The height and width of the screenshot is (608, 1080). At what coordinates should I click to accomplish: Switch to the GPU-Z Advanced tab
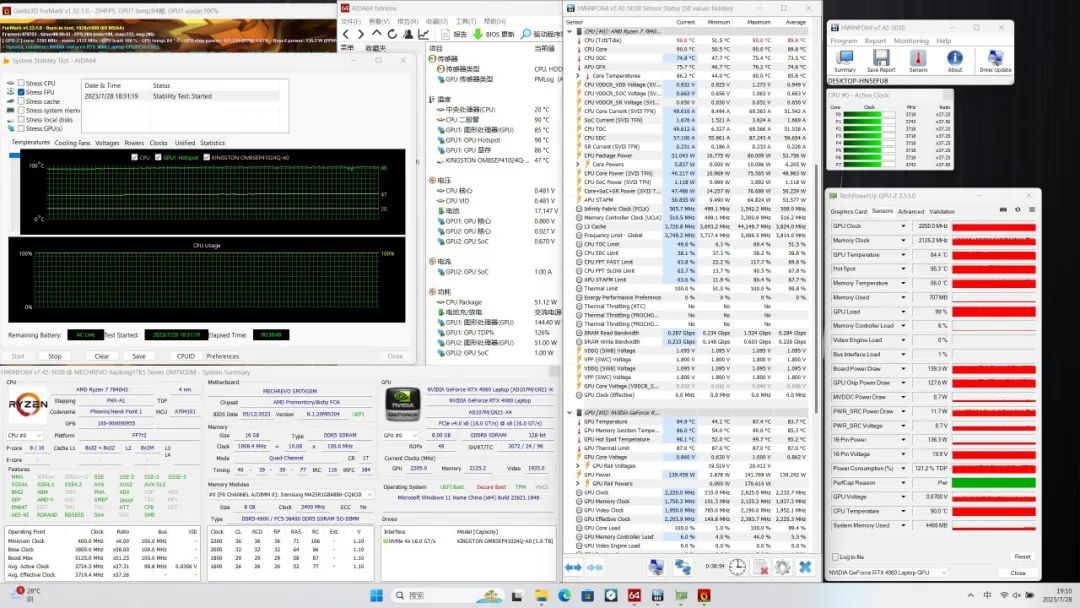coord(911,211)
